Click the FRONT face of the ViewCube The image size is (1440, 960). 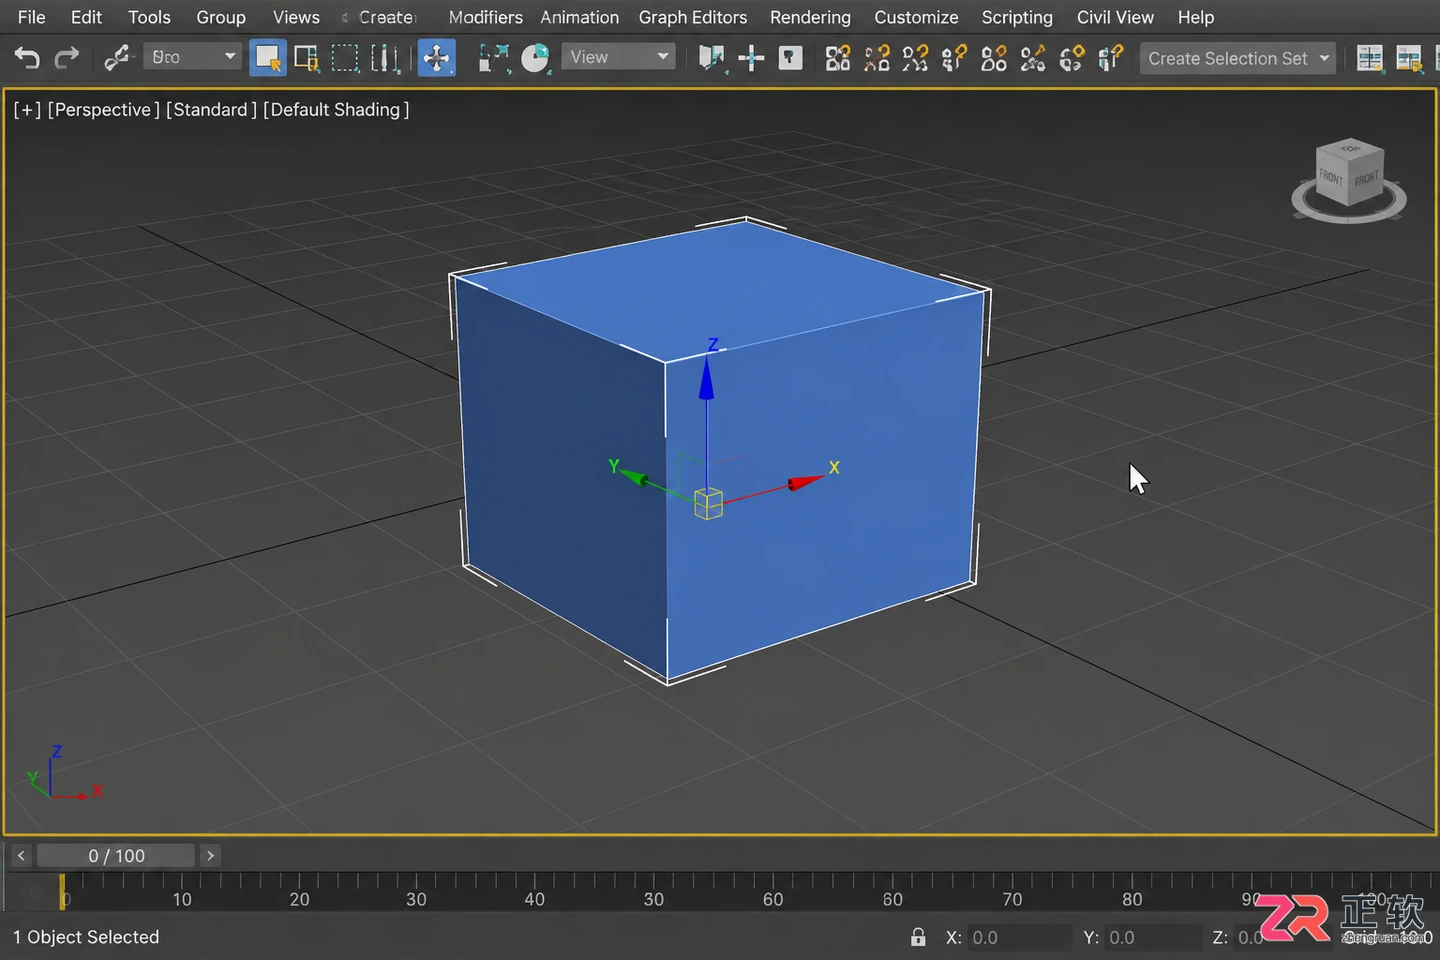(x=1331, y=177)
